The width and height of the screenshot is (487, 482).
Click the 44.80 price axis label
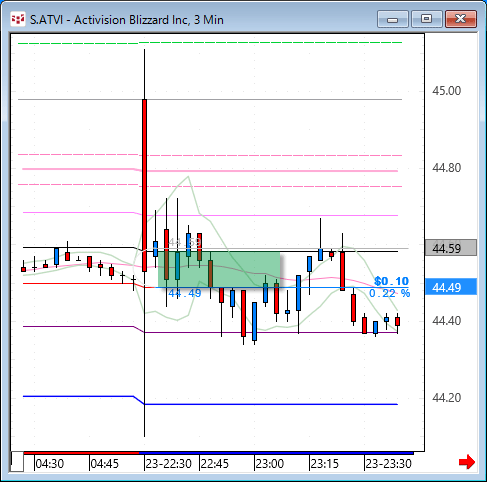tap(447, 168)
